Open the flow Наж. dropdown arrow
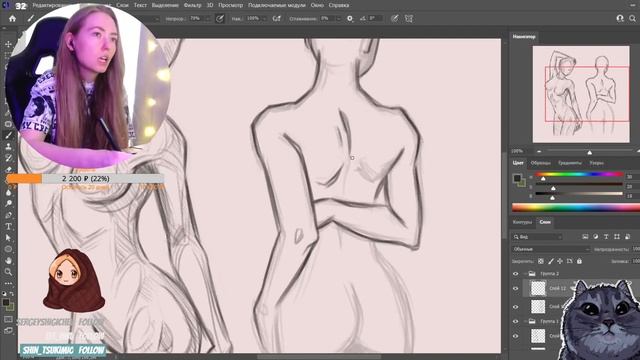 pyautogui.click(x=264, y=18)
